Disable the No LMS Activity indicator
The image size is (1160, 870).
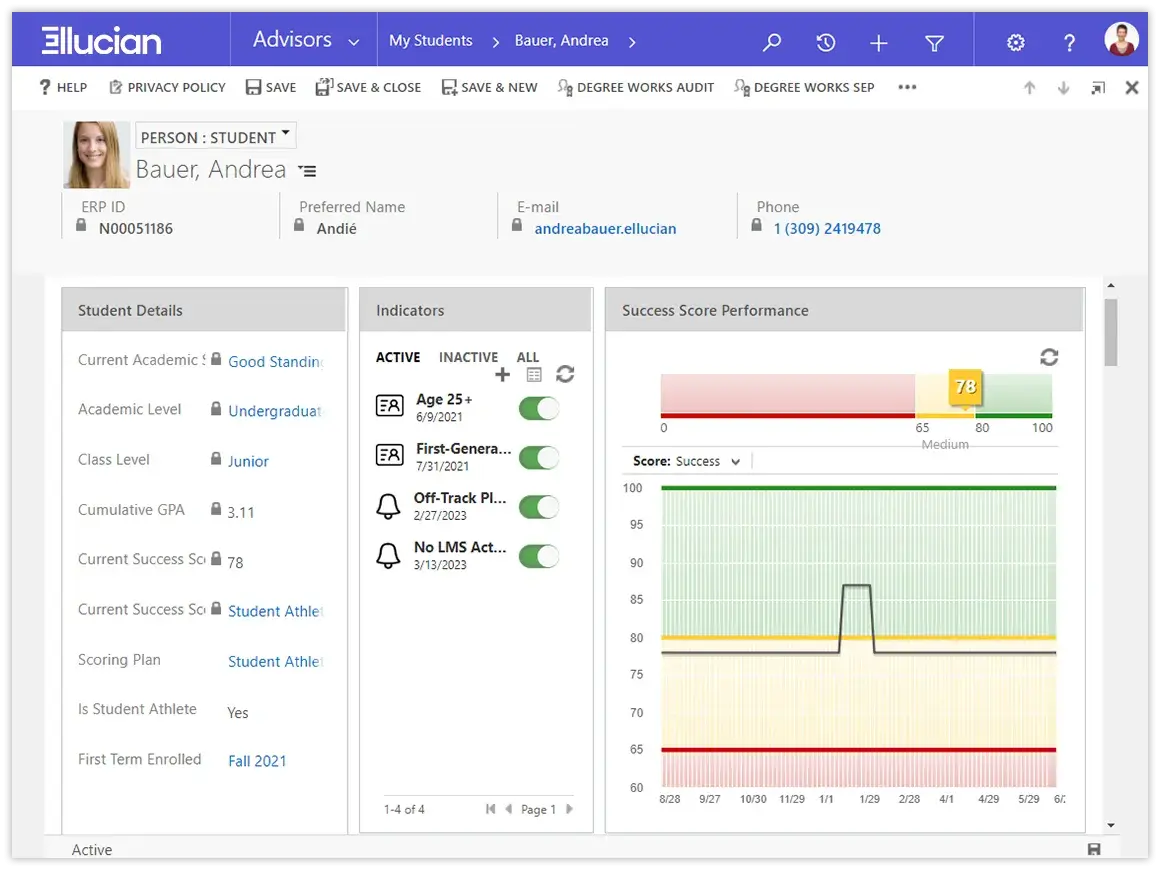[539, 556]
